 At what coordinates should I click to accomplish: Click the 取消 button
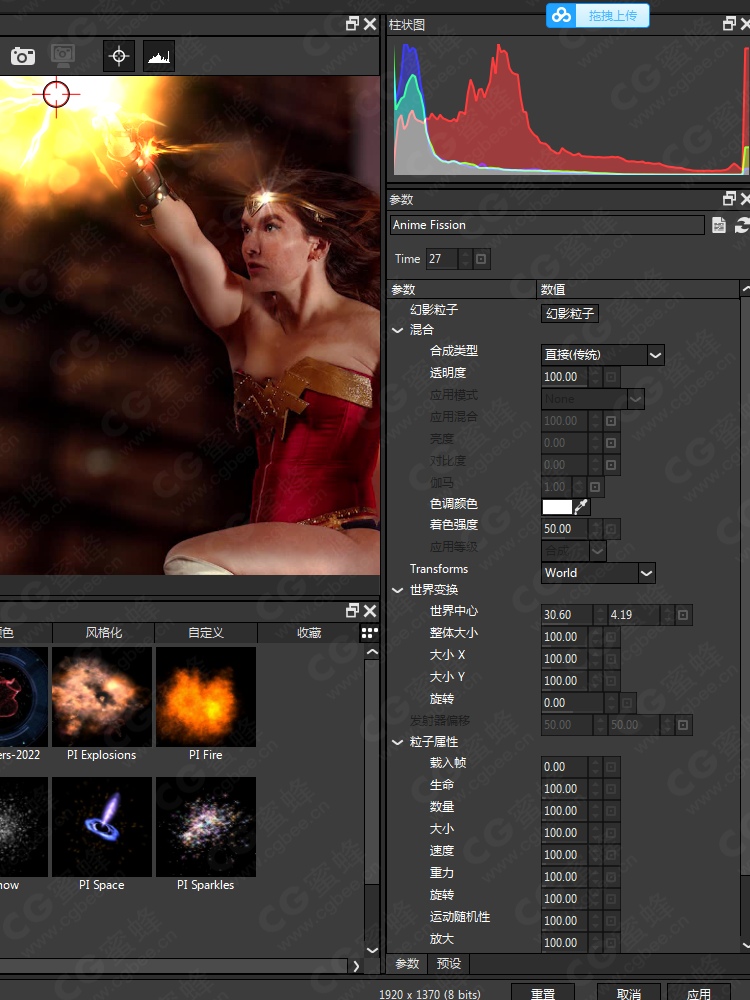coord(628,992)
